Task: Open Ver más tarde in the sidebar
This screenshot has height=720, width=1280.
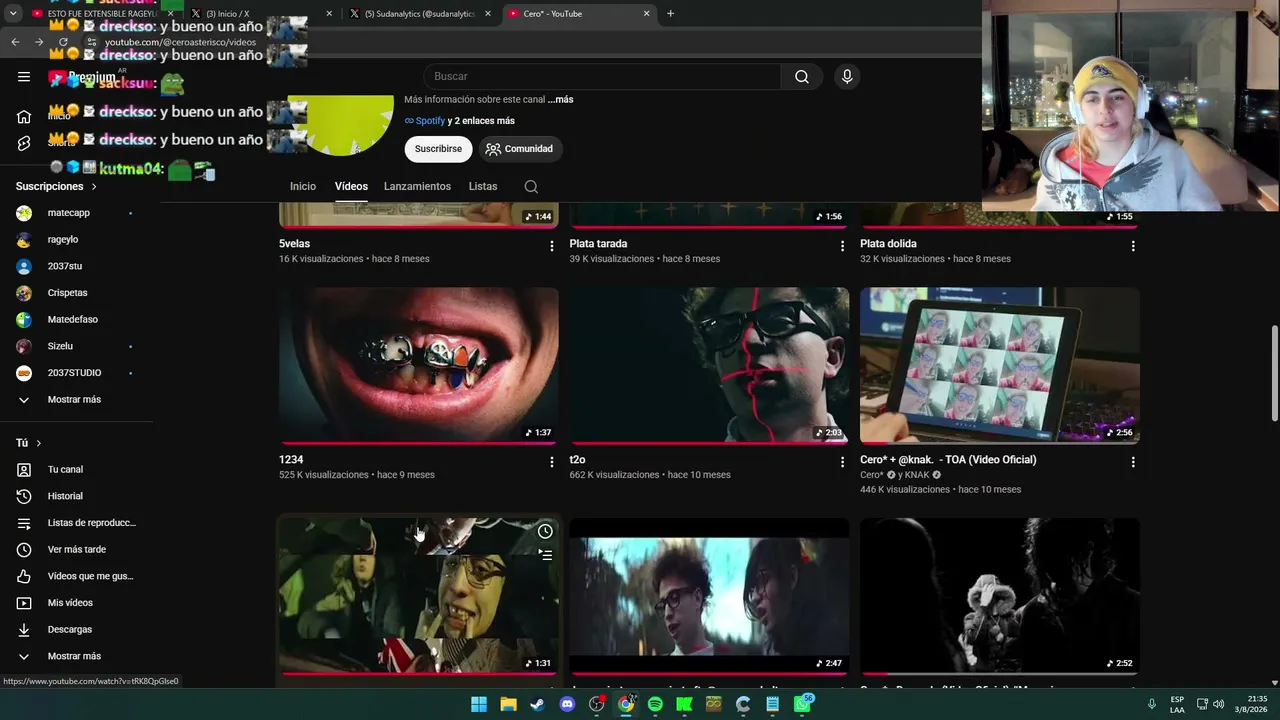Action: 76,550
